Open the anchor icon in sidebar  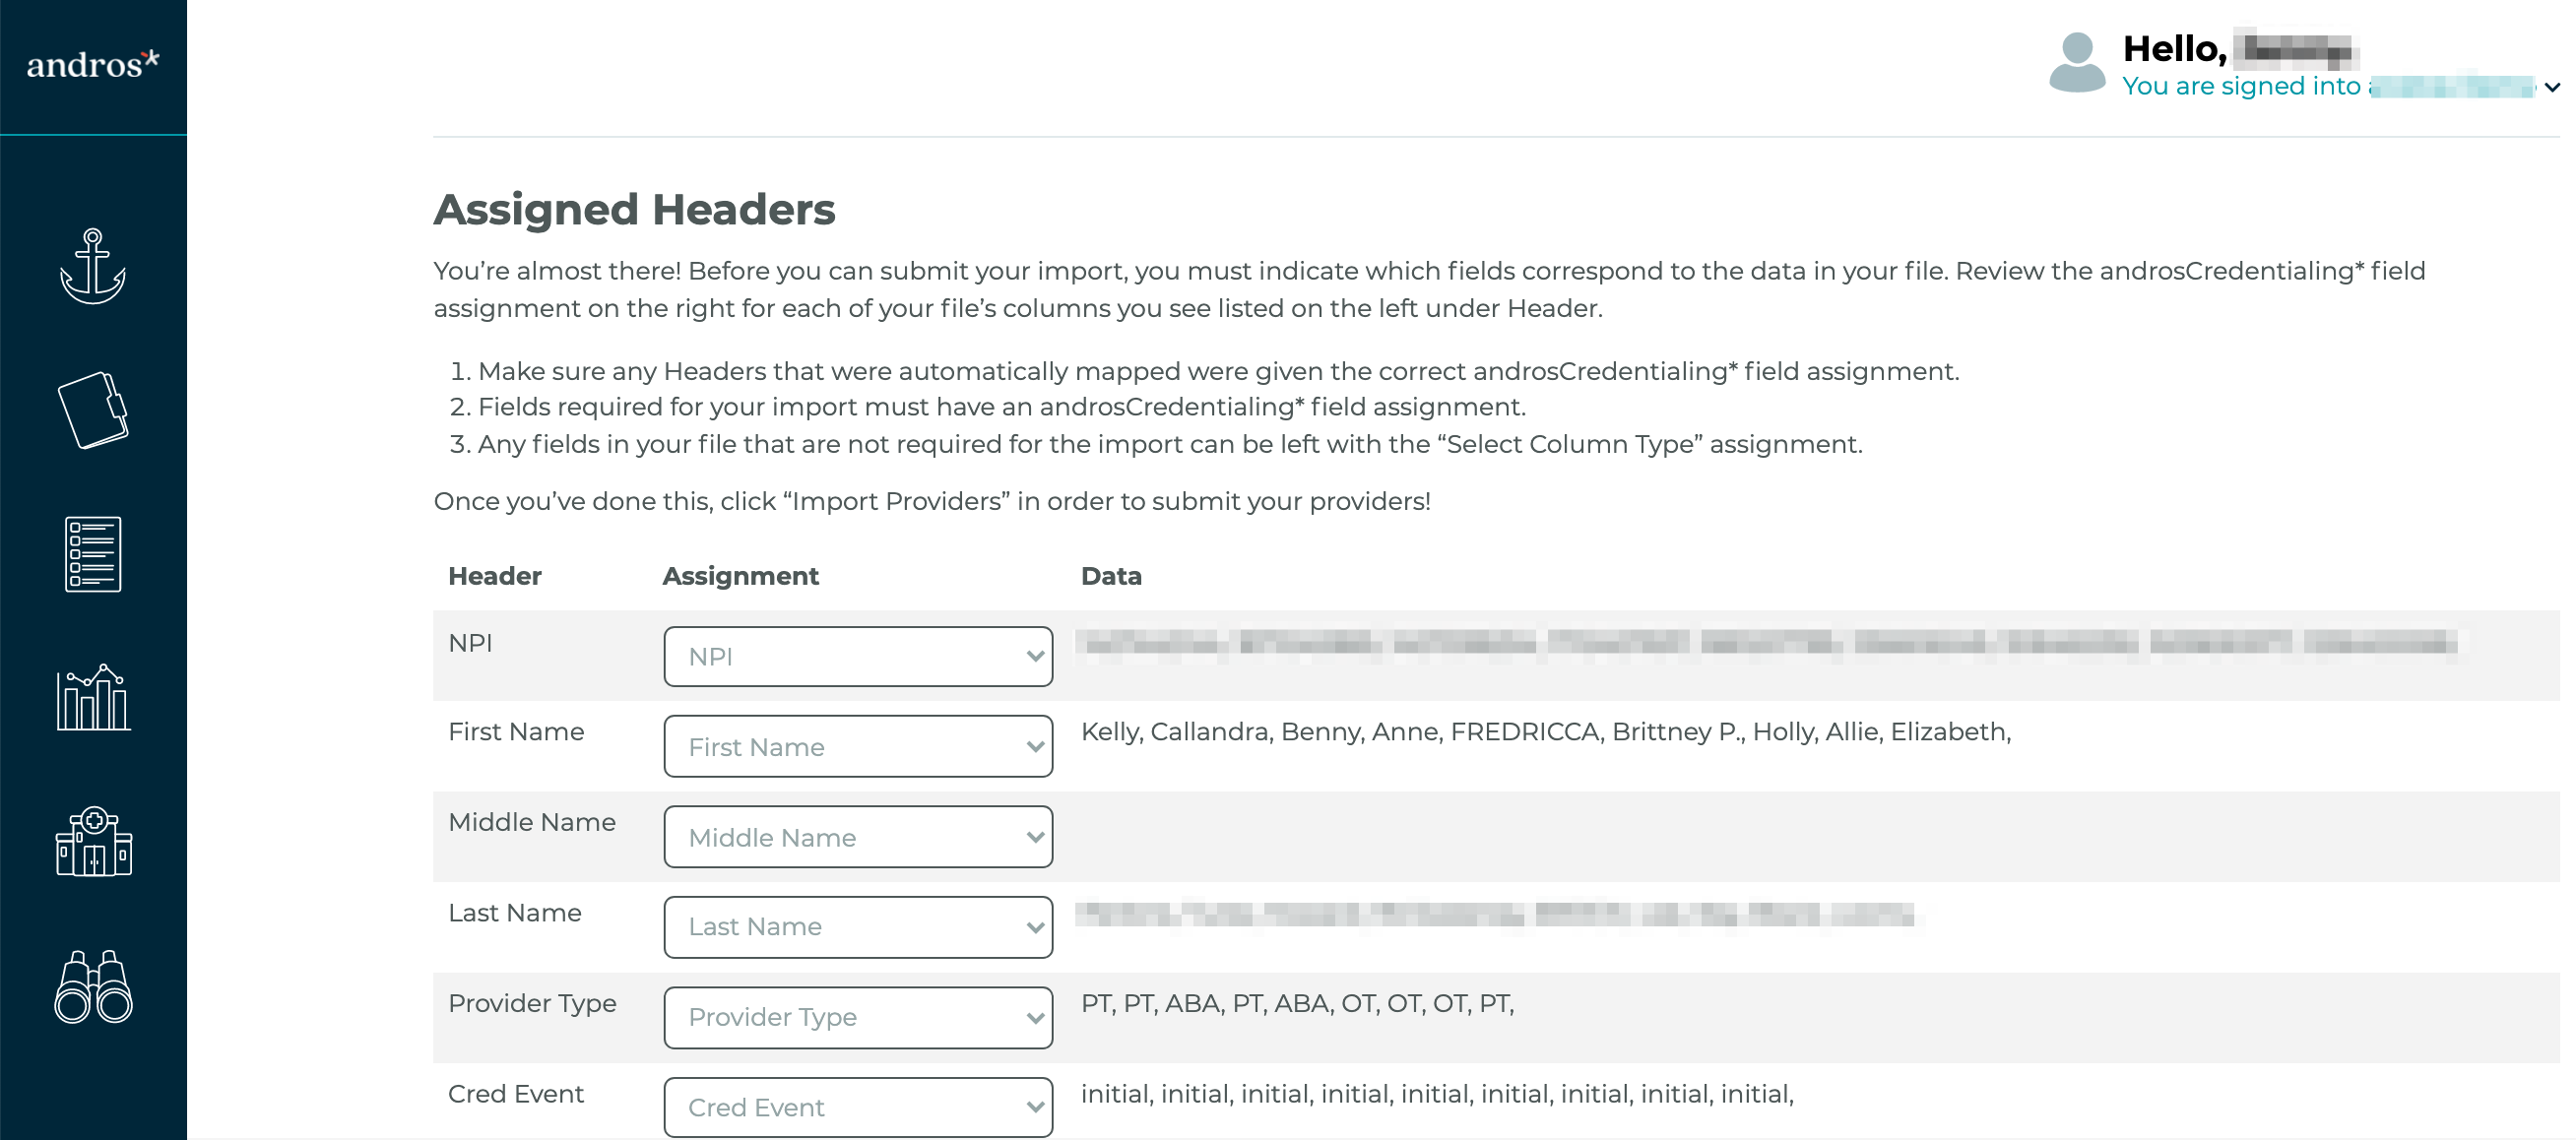pyautogui.click(x=93, y=266)
